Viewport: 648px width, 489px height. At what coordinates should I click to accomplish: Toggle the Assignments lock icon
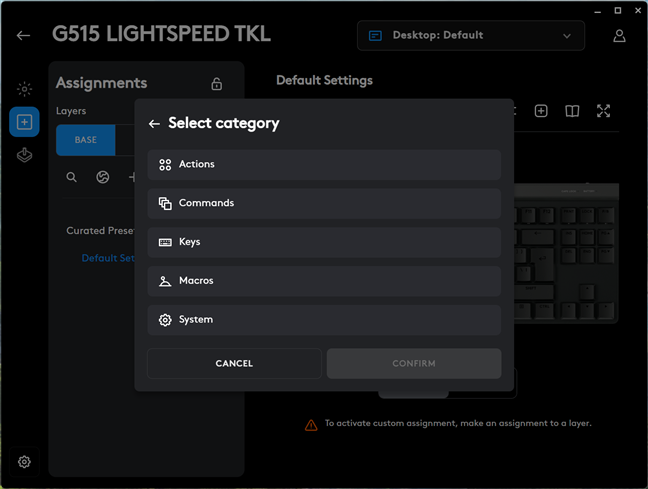(217, 84)
